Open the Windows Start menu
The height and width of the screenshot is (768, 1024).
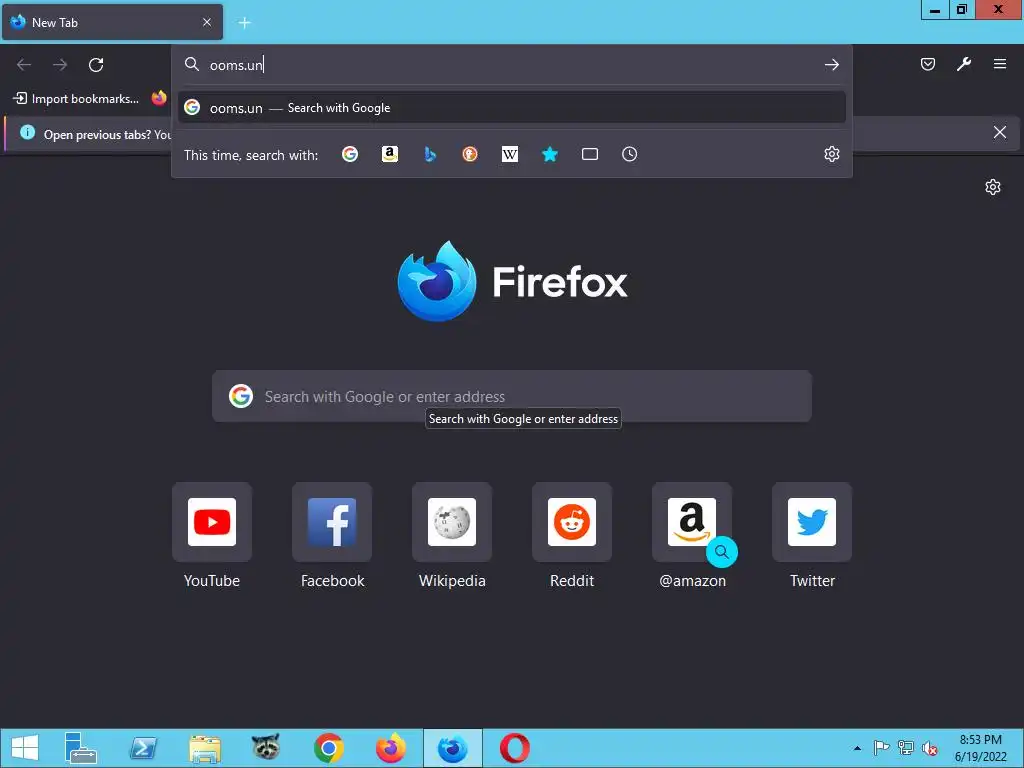pos(25,748)
